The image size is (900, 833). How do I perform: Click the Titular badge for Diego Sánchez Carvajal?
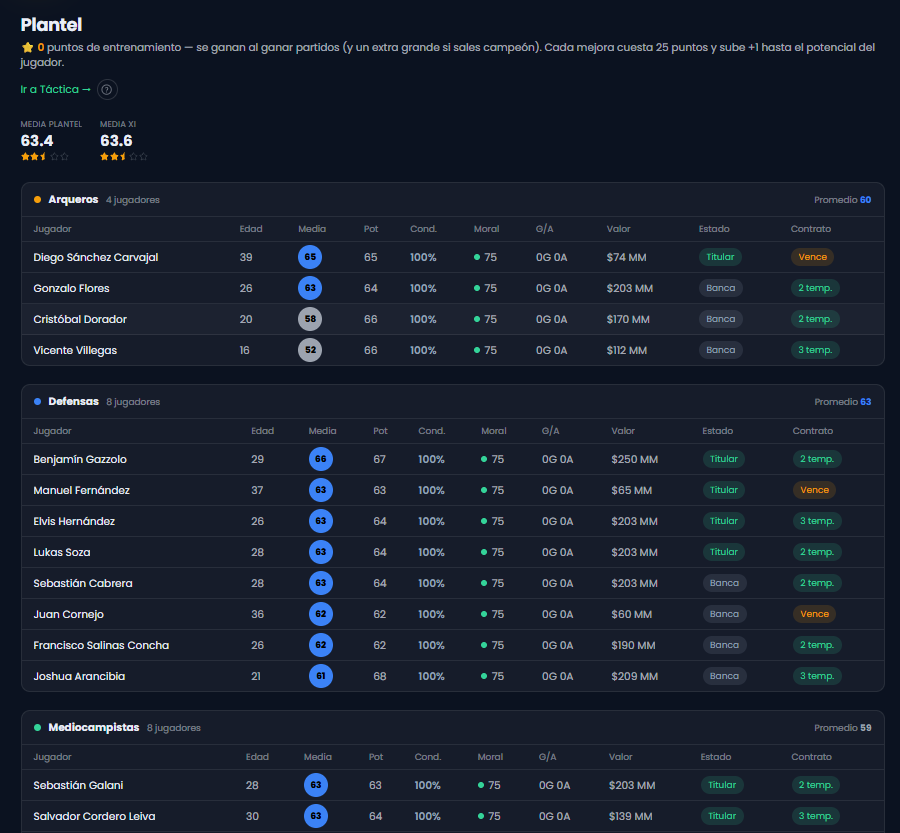click(x=720, y=257)
